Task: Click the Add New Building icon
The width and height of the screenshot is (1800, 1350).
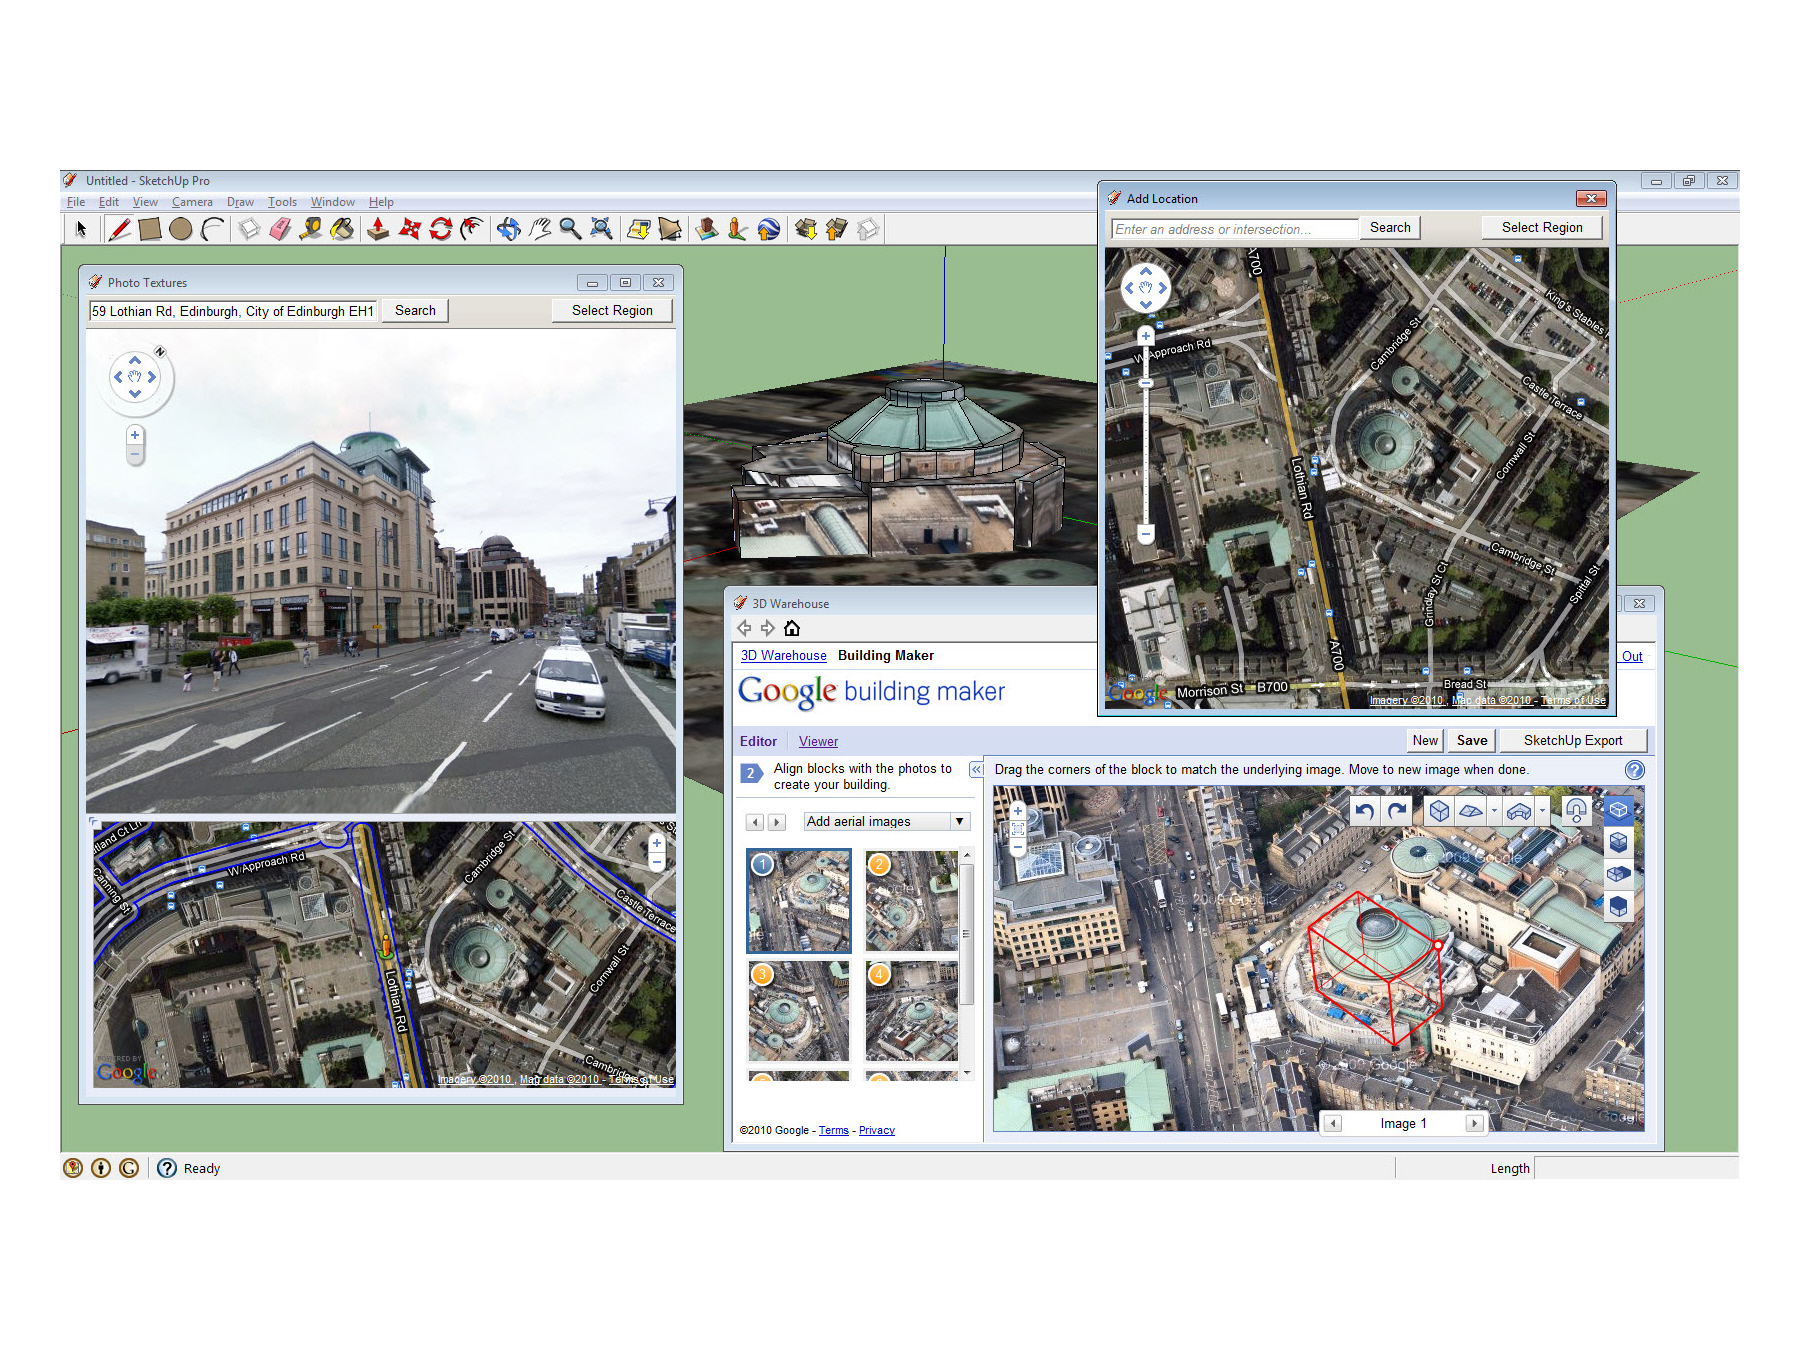Action: (706, 229)
